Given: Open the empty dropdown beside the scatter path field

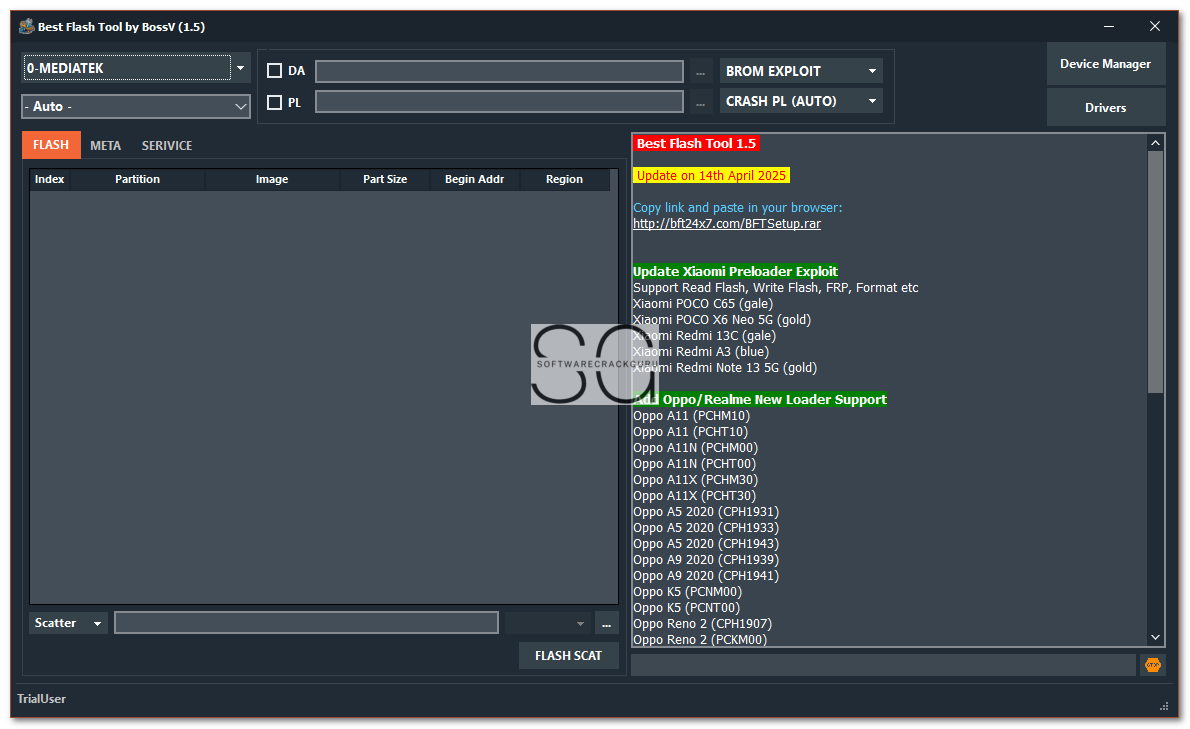Looking at the screenshot, I should [546, 624].
